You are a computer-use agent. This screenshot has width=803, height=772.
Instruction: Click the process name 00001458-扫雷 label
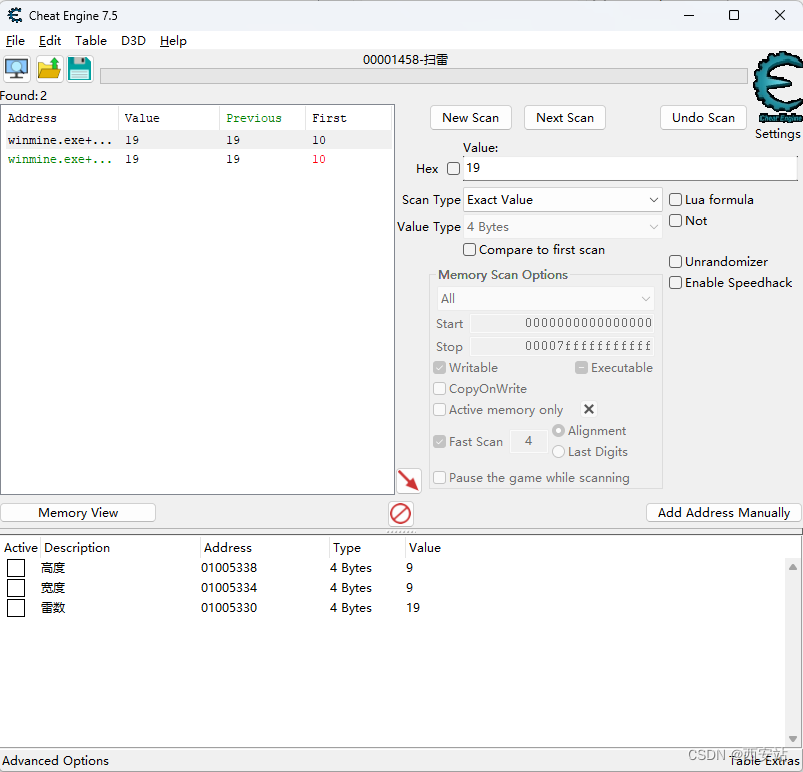pyautogui.click(x=406, y=60)
